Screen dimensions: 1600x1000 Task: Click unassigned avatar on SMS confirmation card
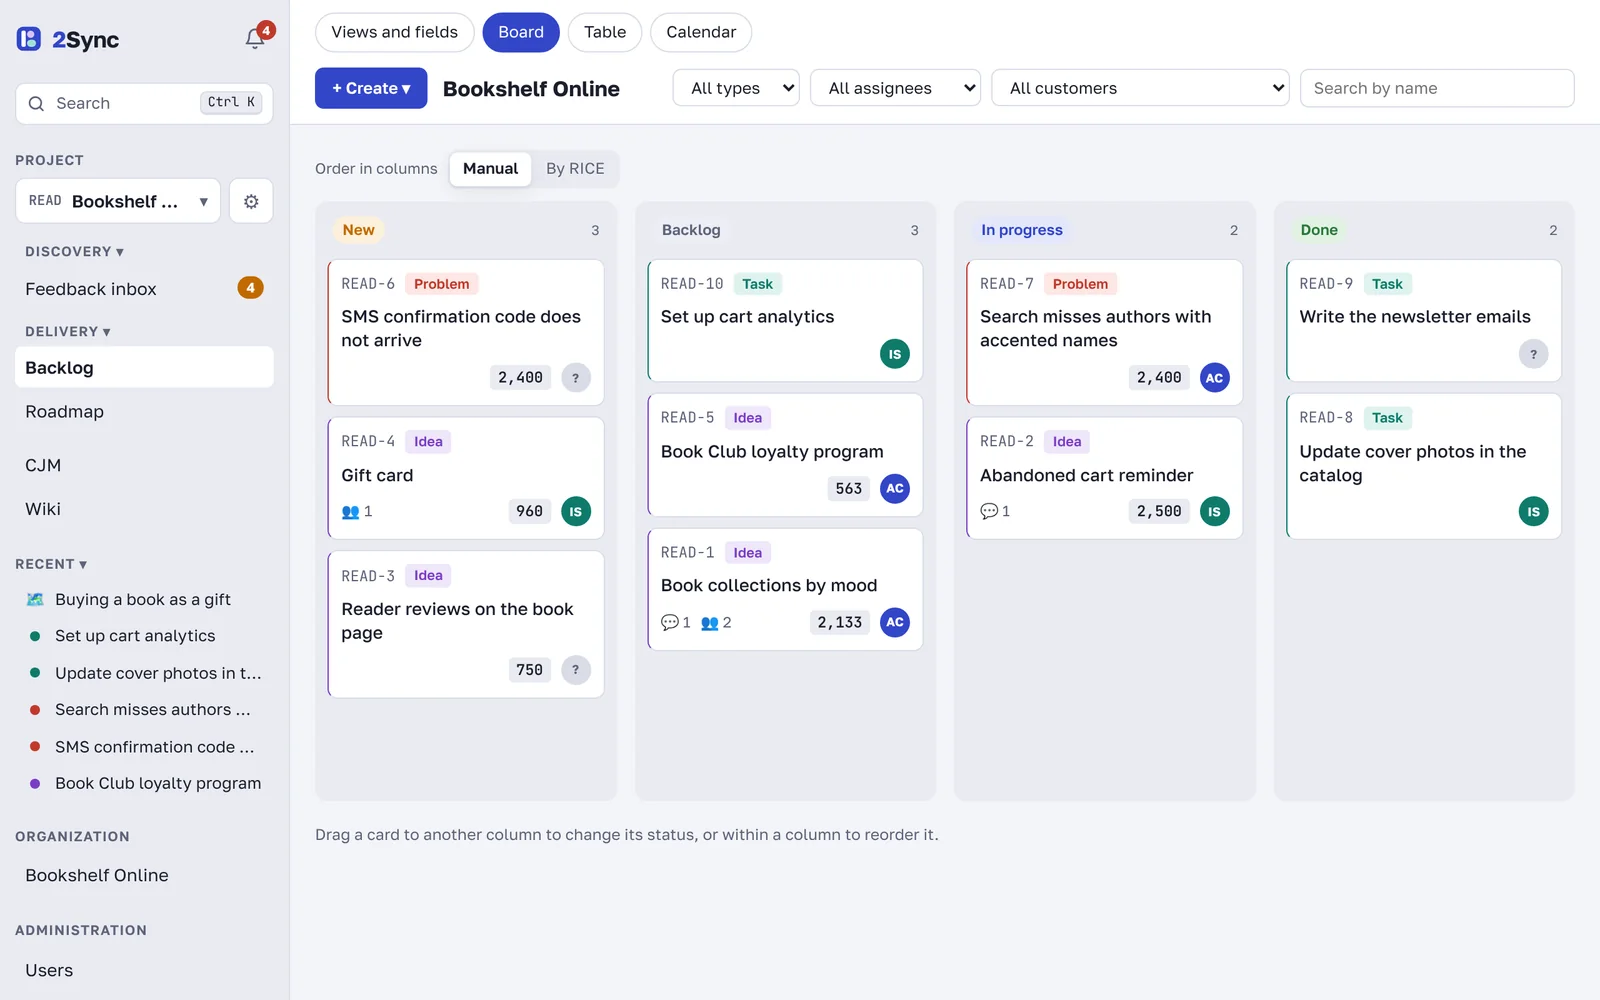[576, 378]
